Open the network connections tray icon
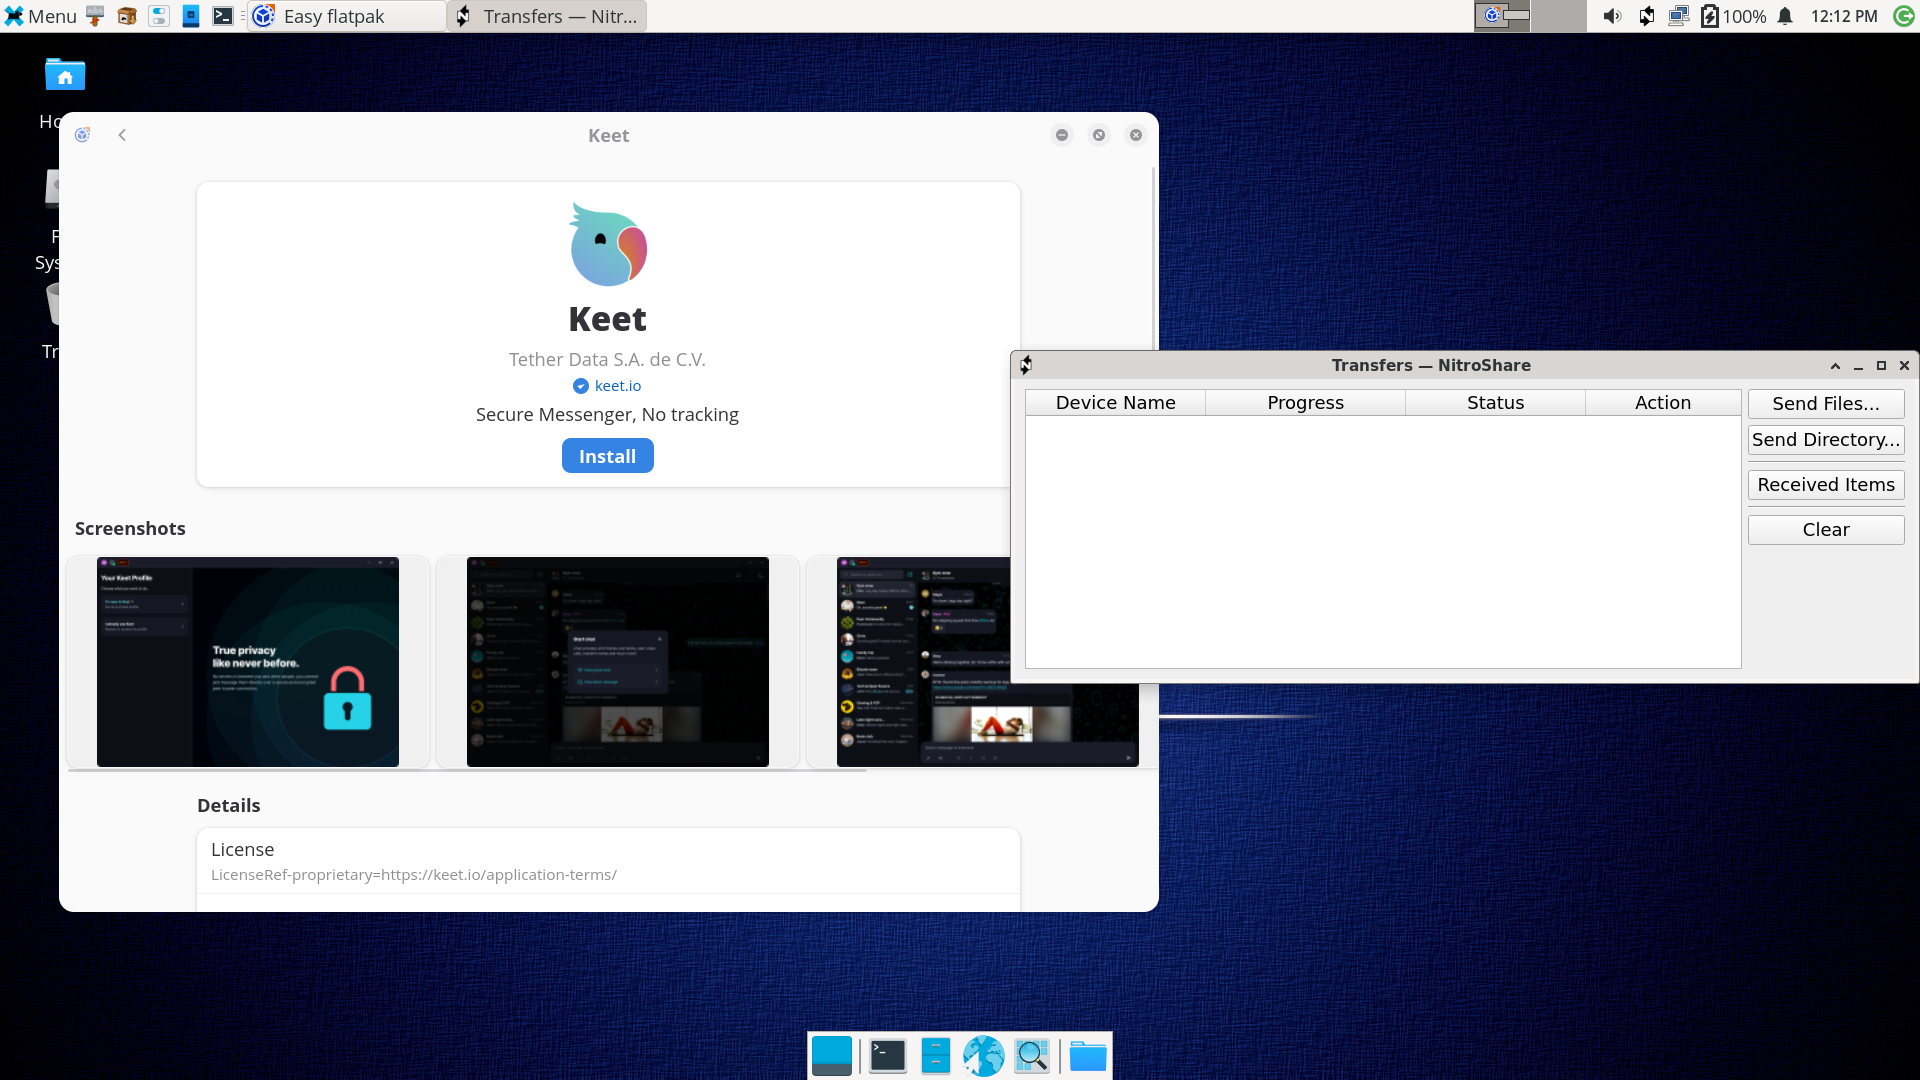Image resolution: width=1920 pixels, height=1080 pixels. pos(1679,16)
